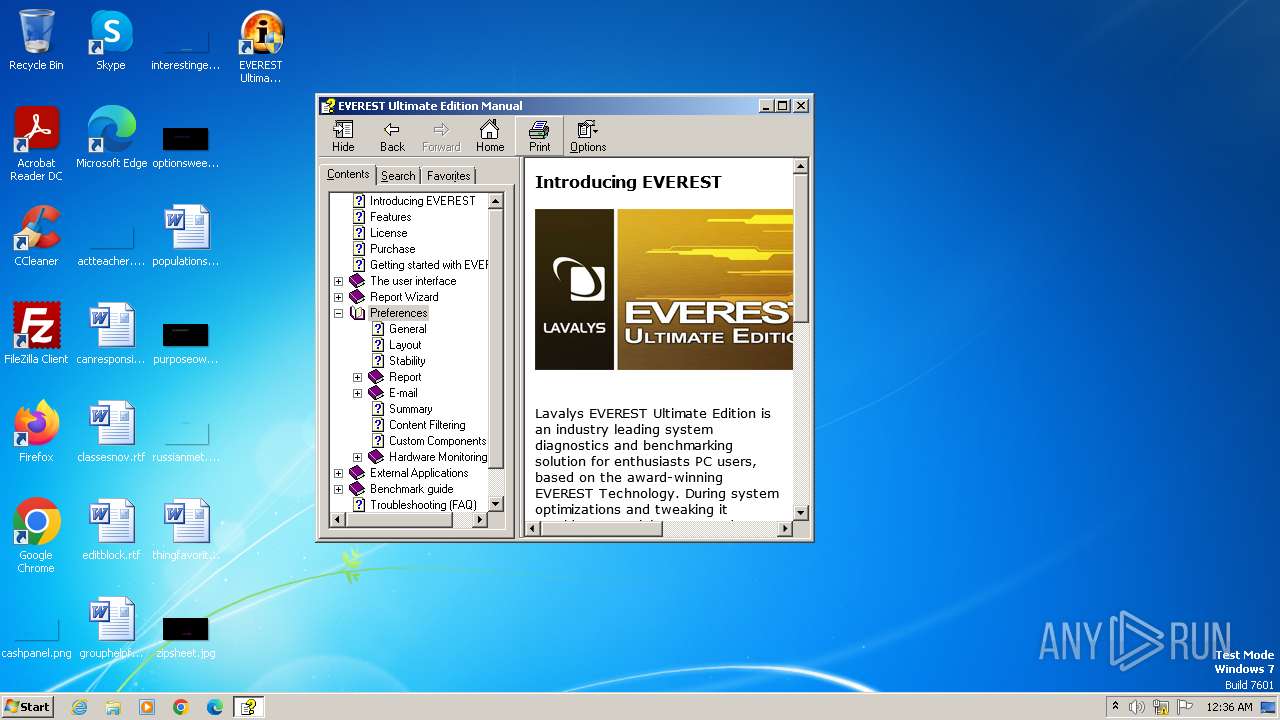The width and height of the screenshot is (1280, 720).
Task: Select the Firefox desktop icon
Action: [x=36, y=432]
